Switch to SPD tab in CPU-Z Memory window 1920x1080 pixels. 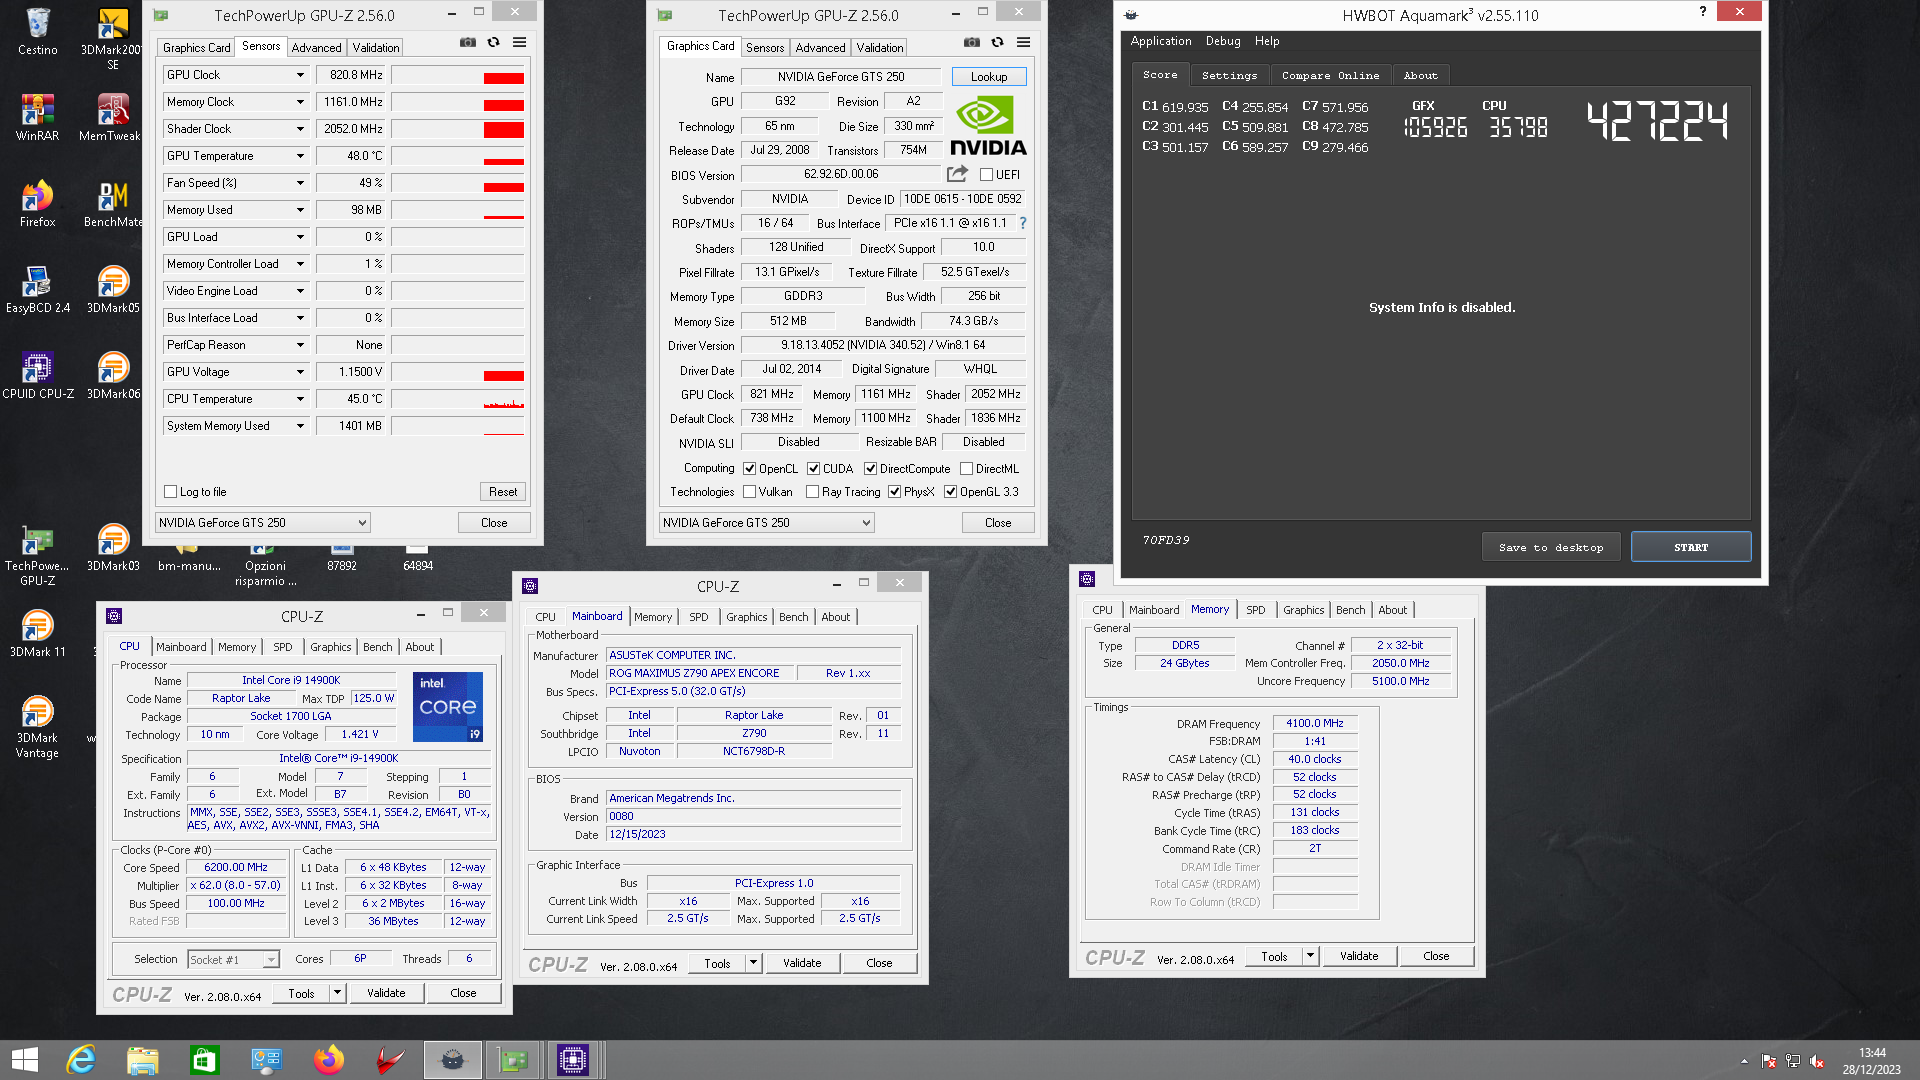pos(1255,610)
